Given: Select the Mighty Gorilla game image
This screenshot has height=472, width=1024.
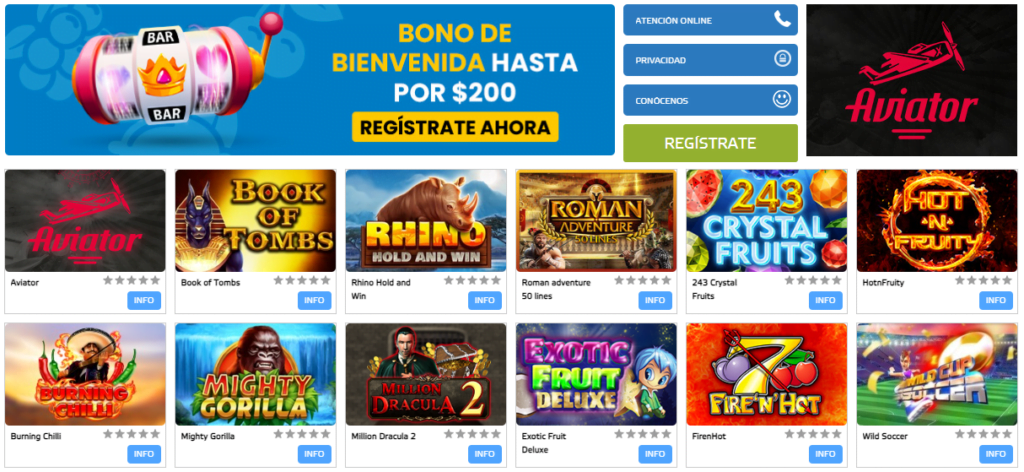Looking at the screenshot, I should (255, 374).
